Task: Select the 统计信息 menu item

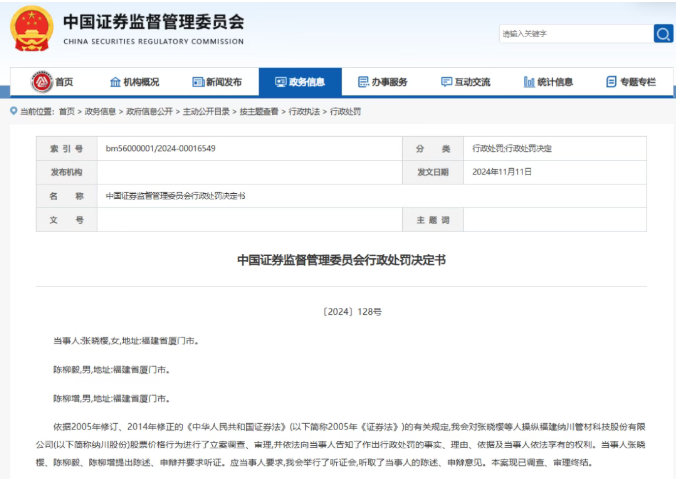Action: (554, 82)
